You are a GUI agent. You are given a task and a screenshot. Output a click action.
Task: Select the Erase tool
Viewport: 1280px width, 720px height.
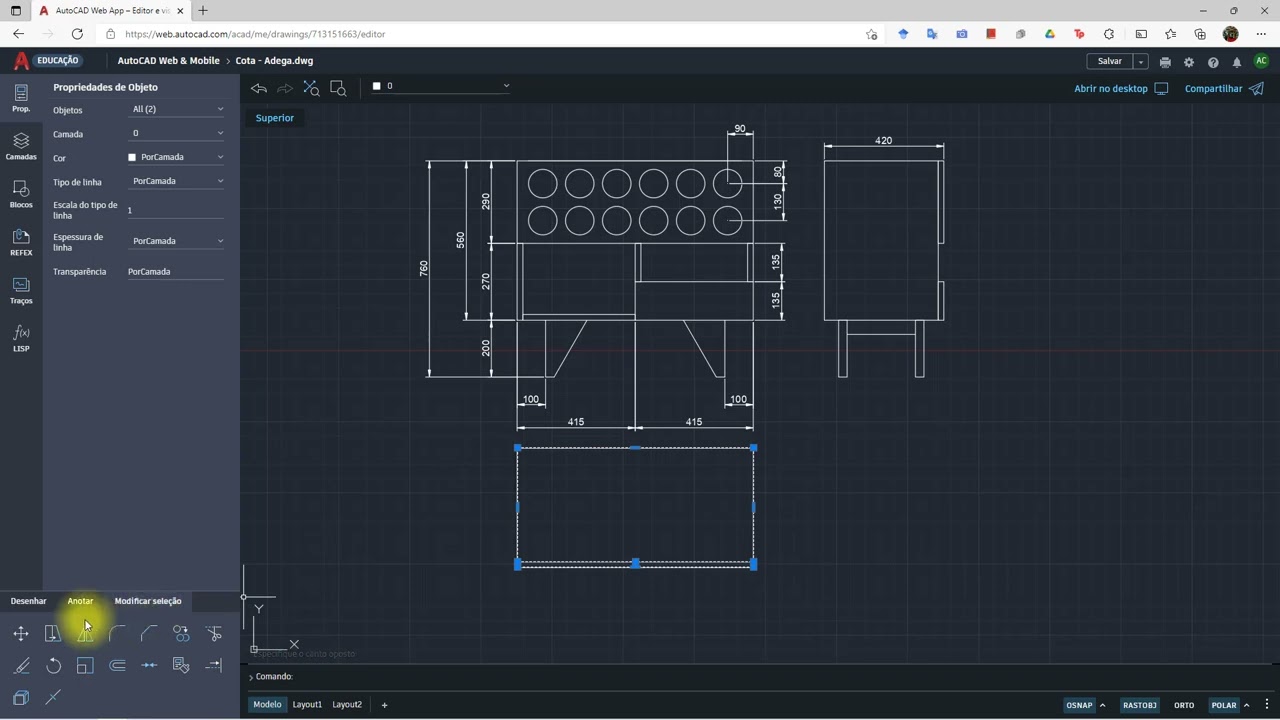(21, 665)
